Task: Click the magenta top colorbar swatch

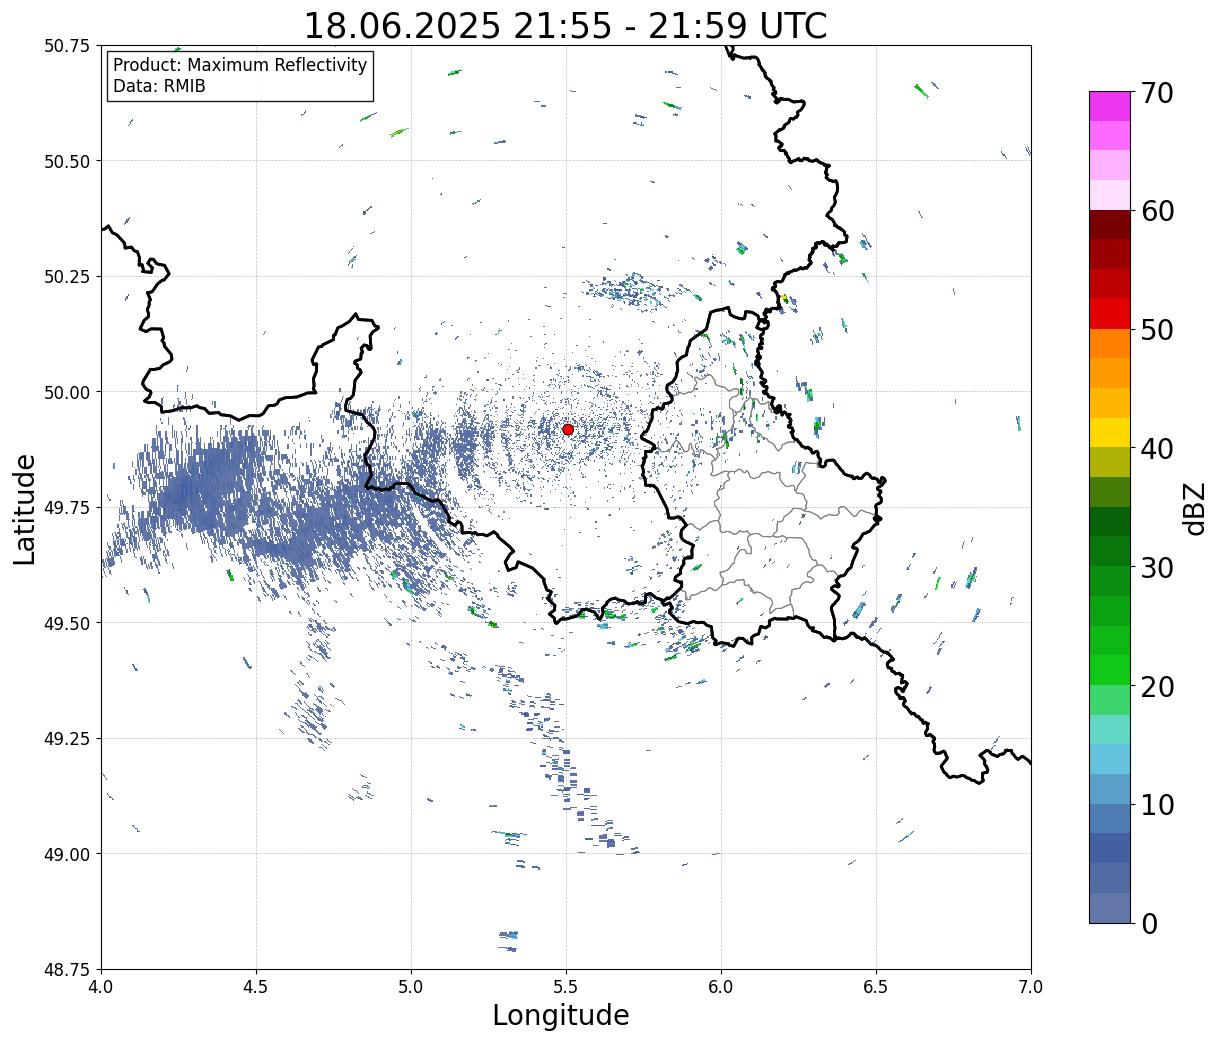Action: (x=1110, y=106)
